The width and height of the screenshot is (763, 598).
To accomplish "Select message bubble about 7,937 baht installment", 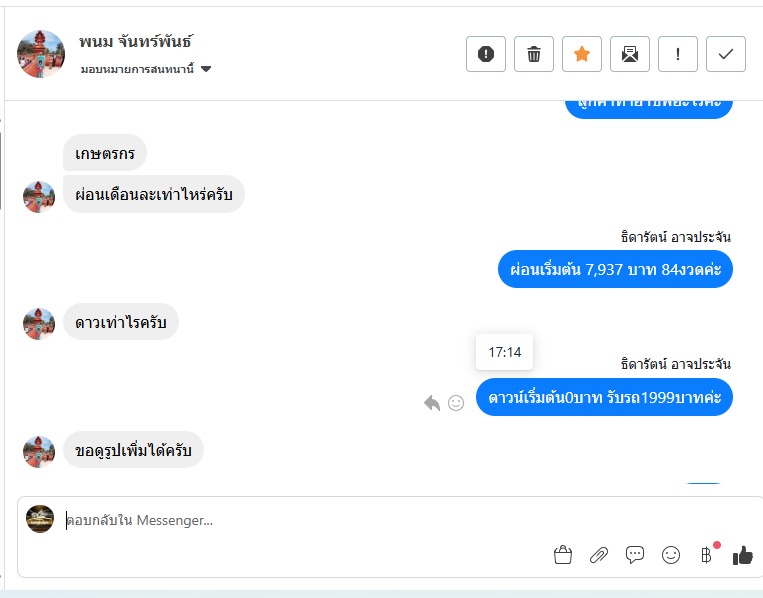I will point(615,269).
